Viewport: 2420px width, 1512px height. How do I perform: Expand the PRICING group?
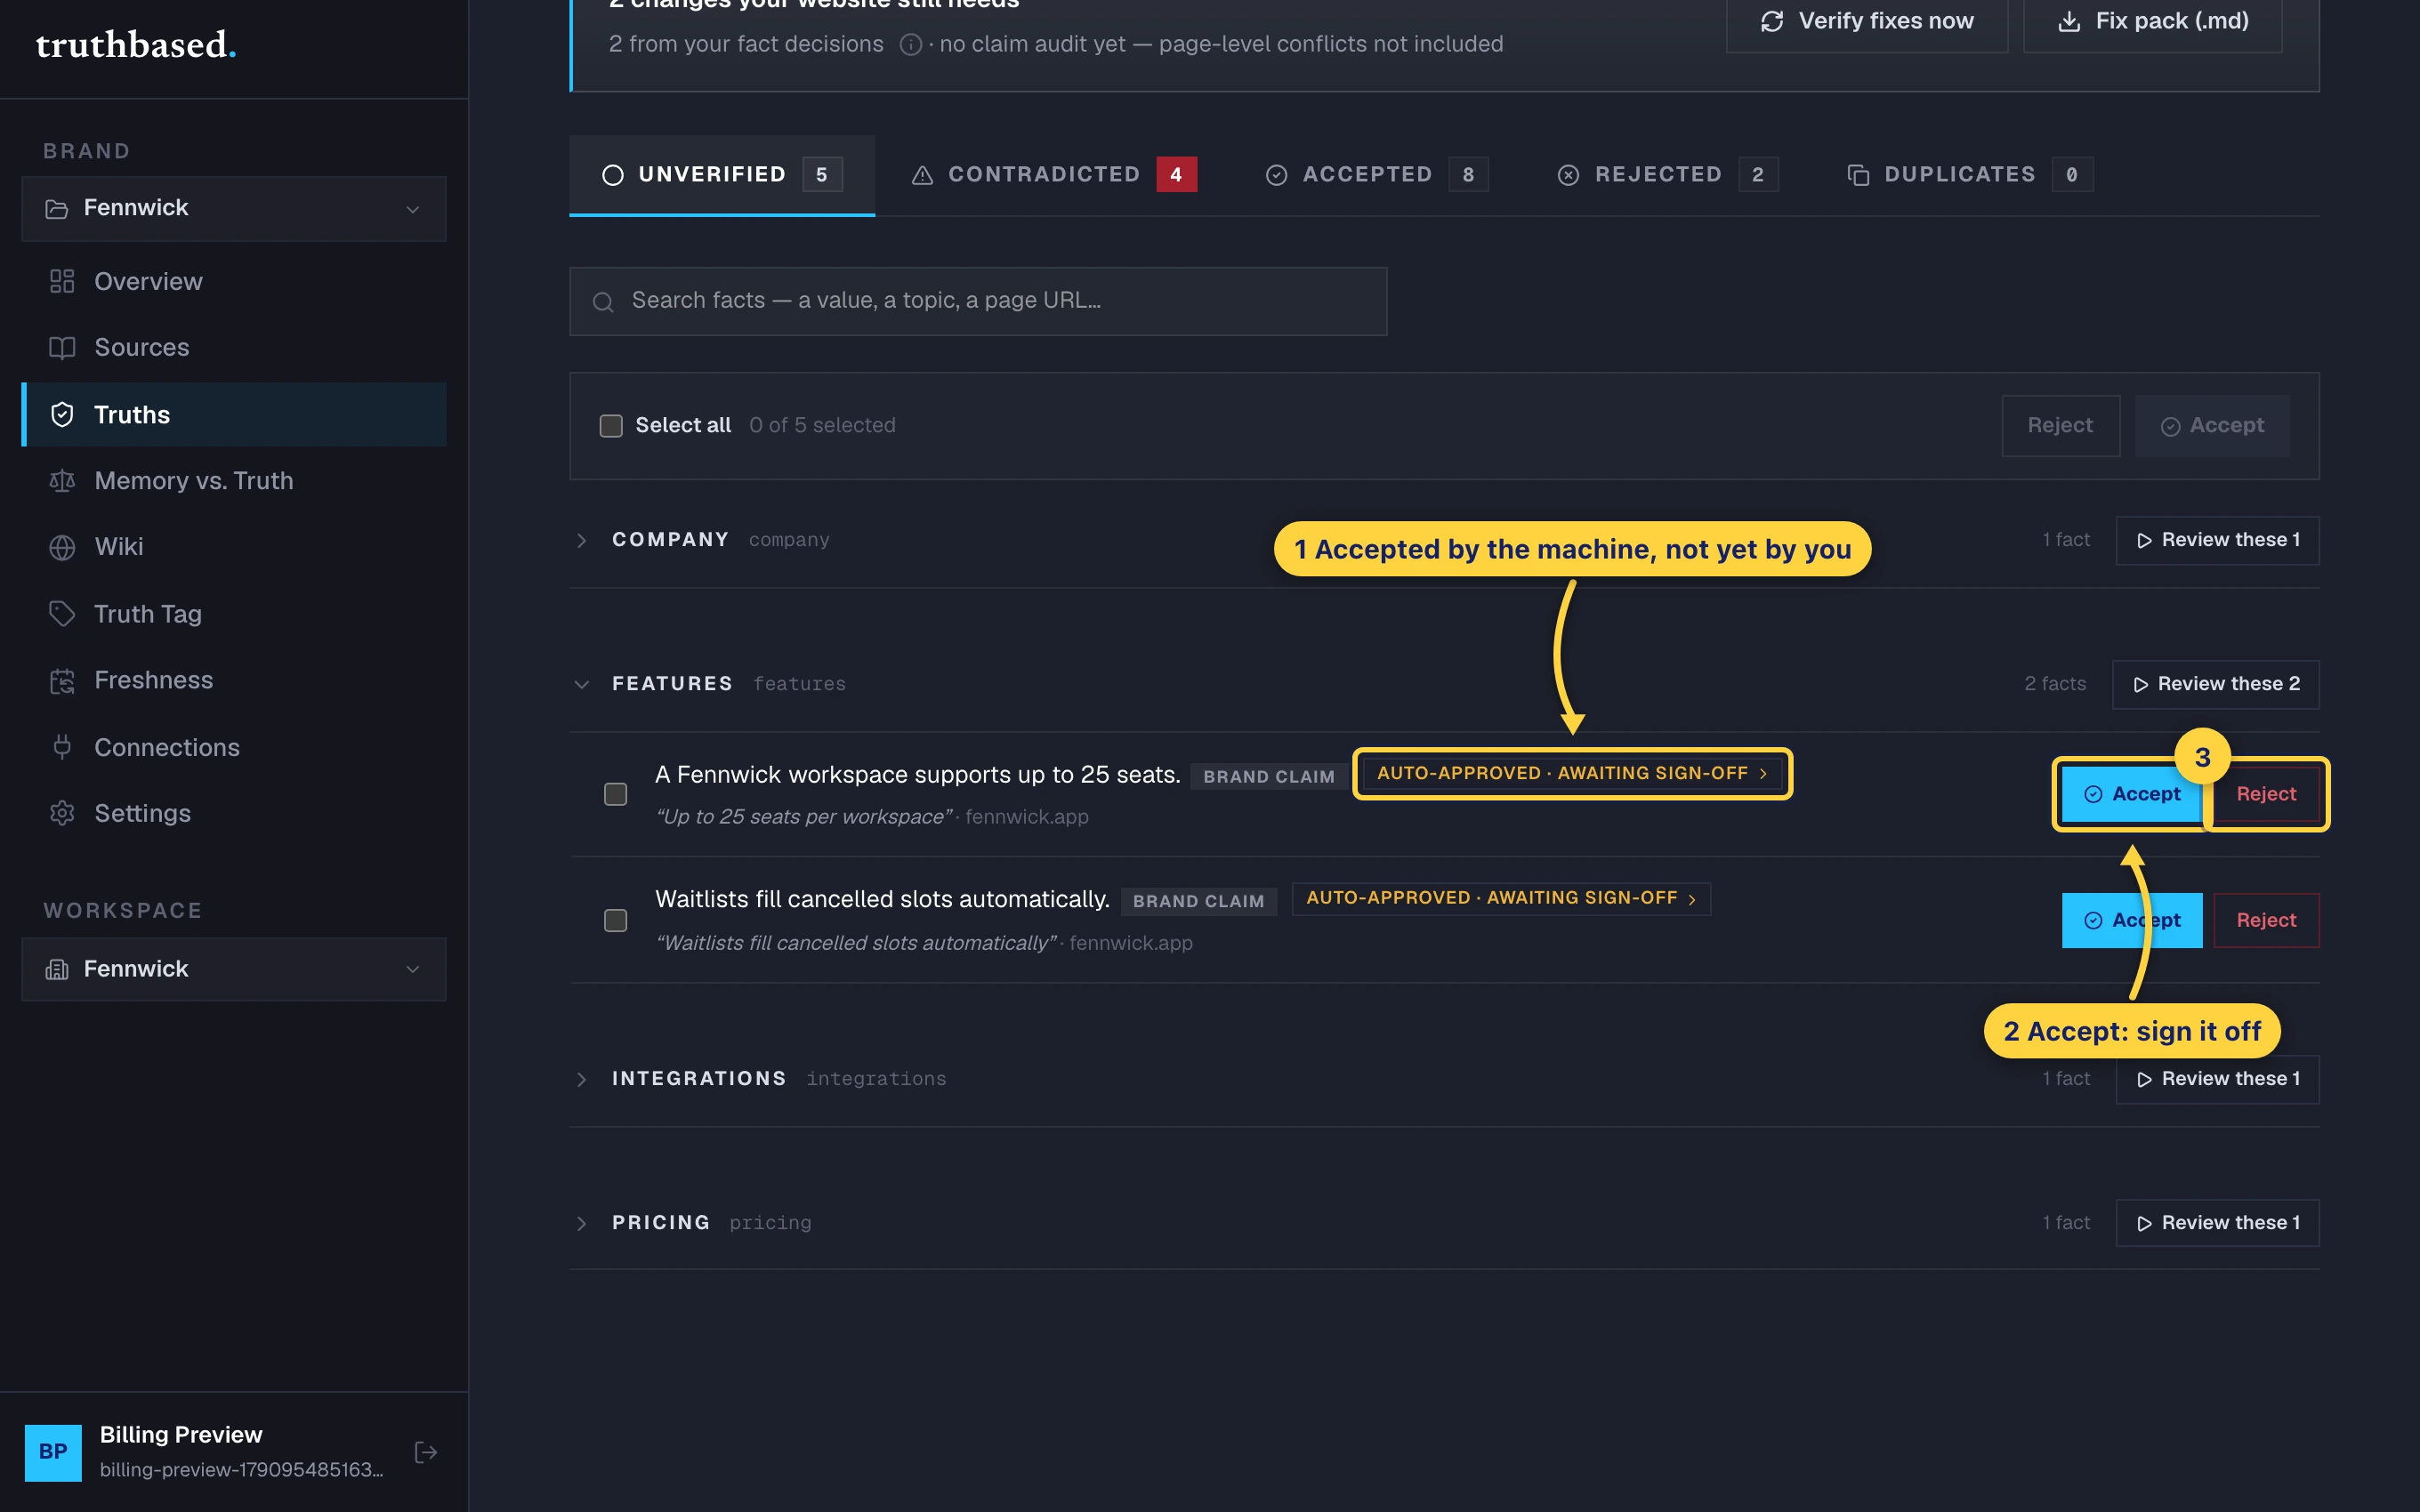tap(582, 1223)
